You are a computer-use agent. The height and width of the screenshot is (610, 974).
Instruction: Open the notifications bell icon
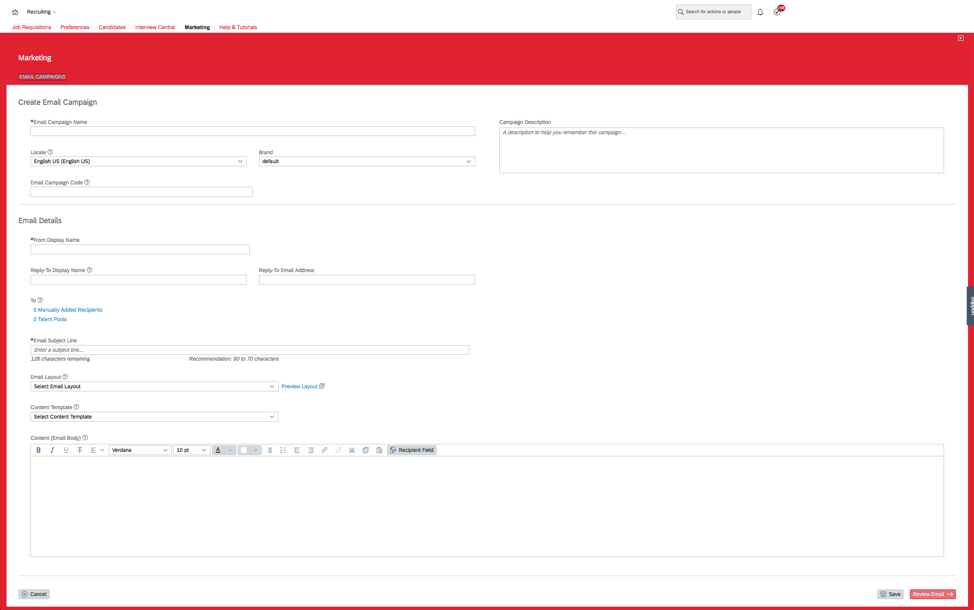(x=760, y=12)
